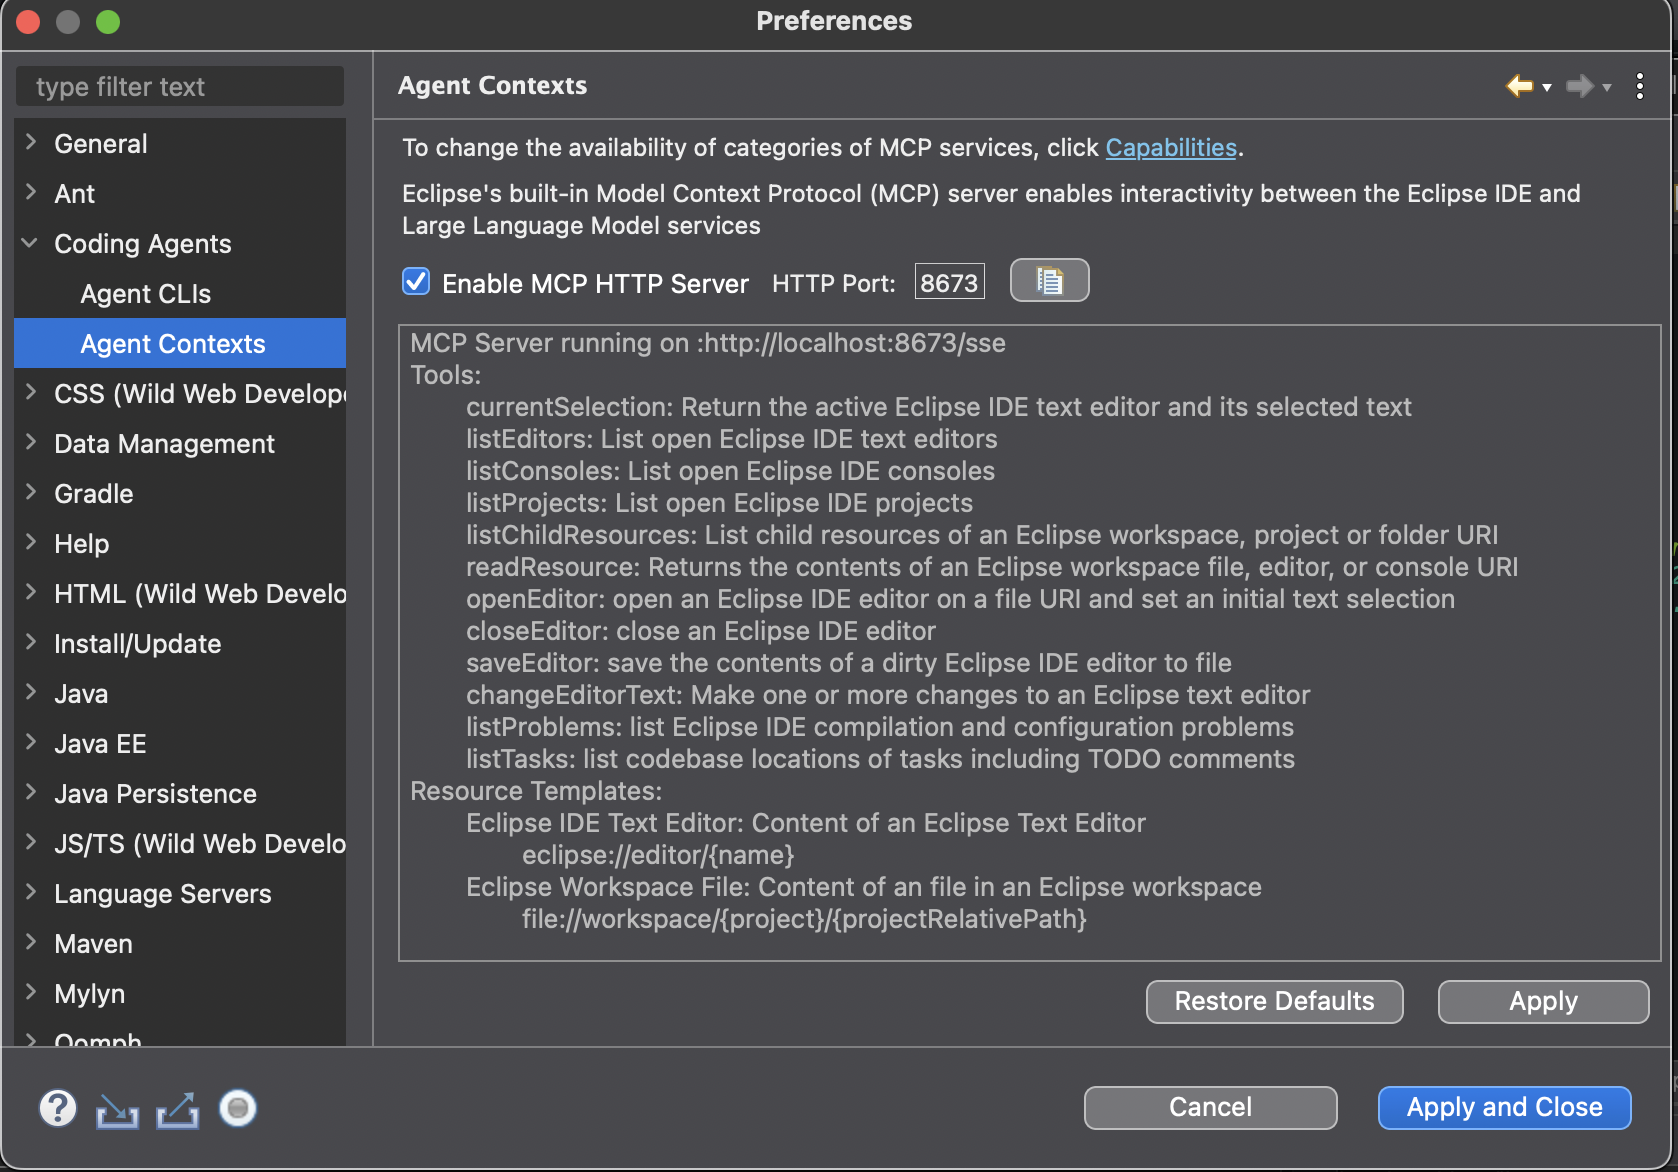Expand the General tree node

click(x=31, y=142)
